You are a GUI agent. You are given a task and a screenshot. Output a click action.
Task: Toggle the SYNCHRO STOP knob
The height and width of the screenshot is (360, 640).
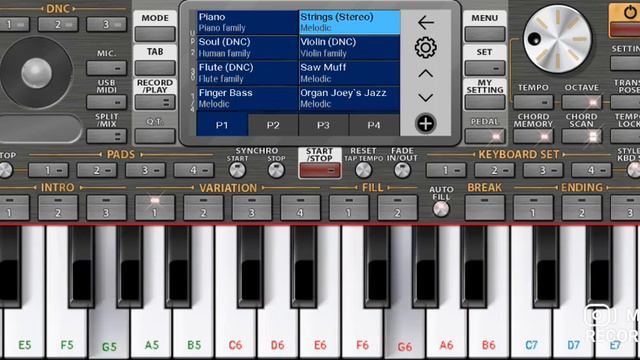(276, 170)
